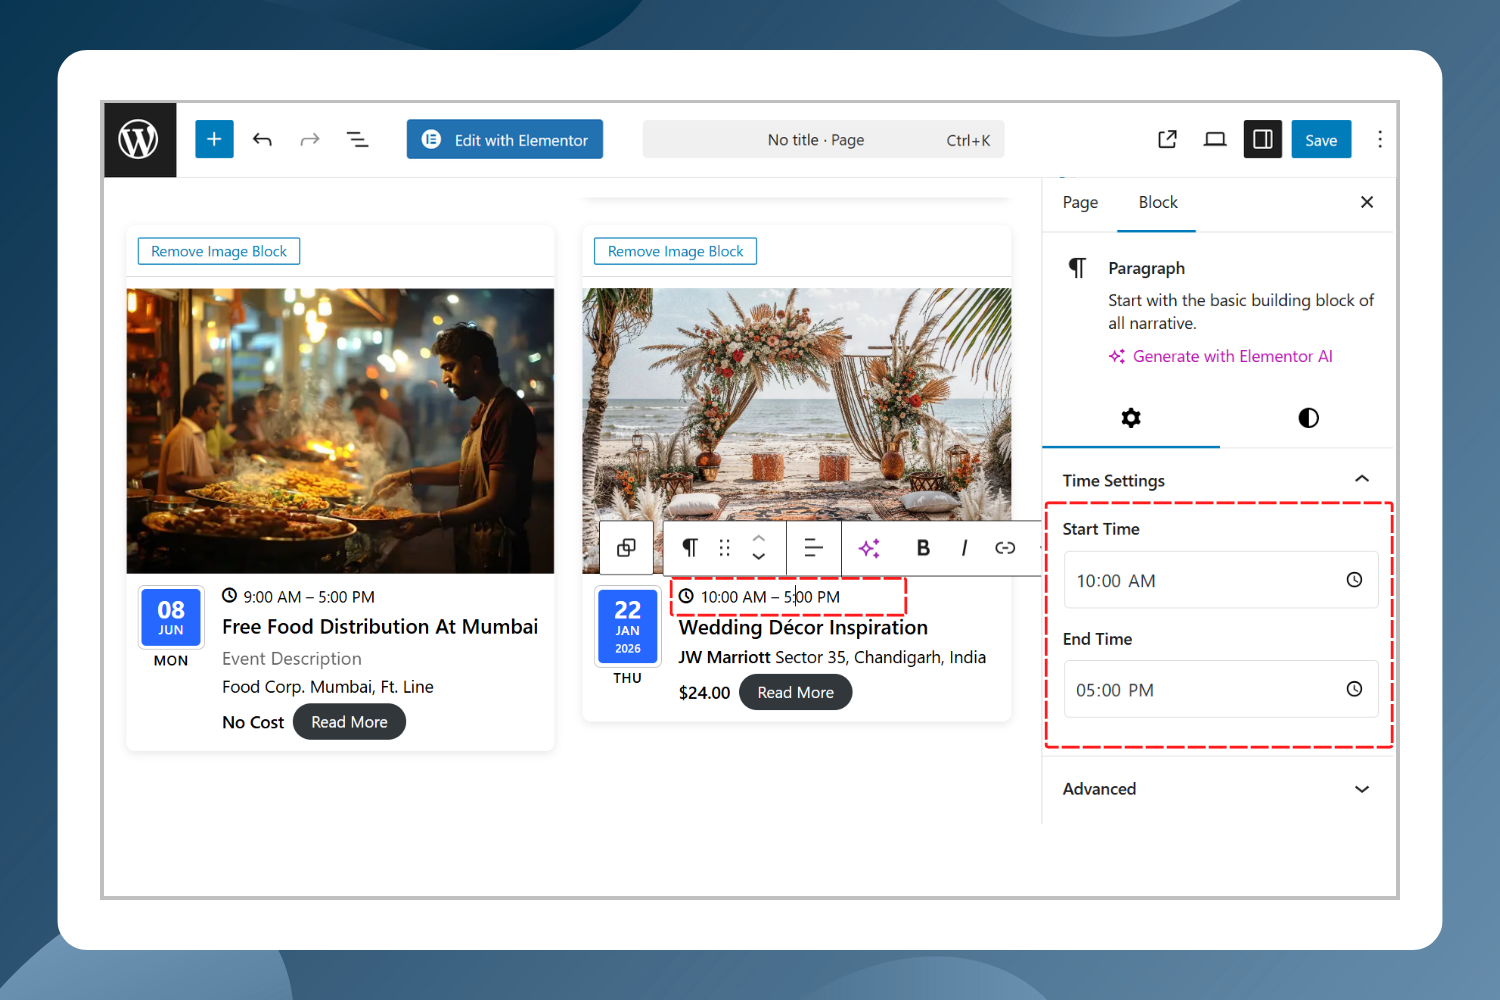The image size is (1500, 1000).
Task: Toggle italic formatting
Action: [964, 548]
